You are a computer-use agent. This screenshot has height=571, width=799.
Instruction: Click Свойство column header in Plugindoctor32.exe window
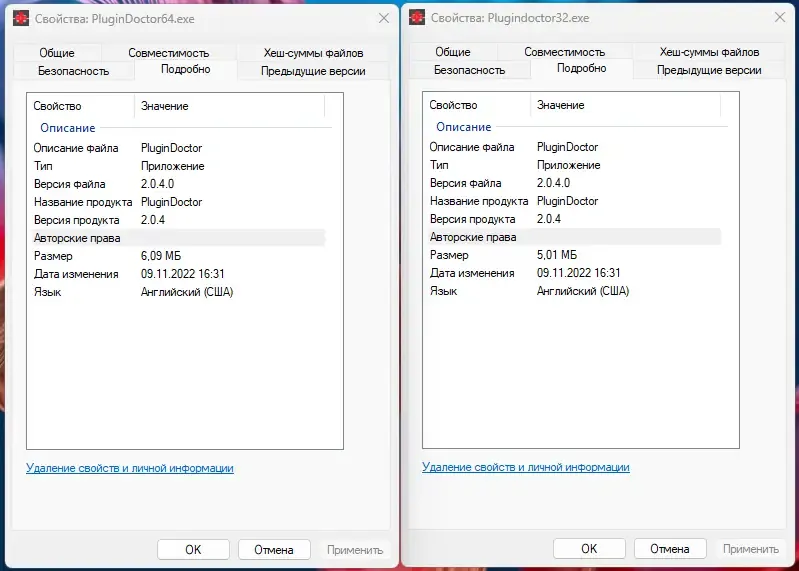pyautogui.click(x=476, y=105)
